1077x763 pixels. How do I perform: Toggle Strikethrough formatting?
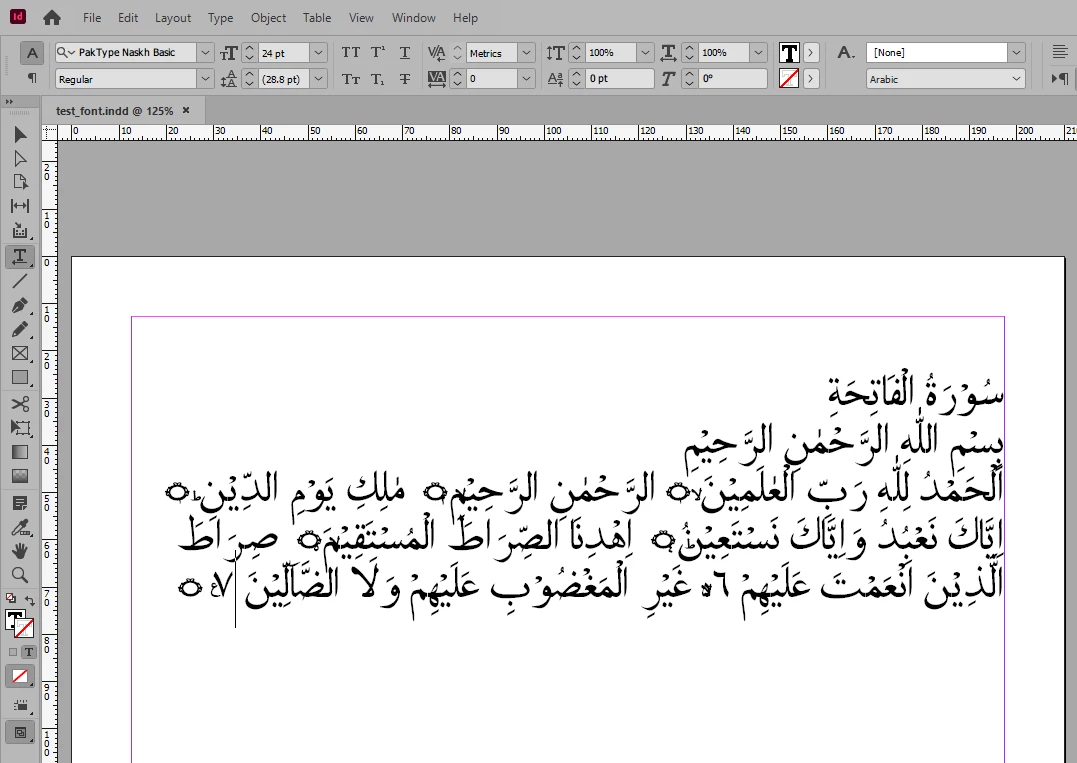pyautogui.click(x=405, y=79)
